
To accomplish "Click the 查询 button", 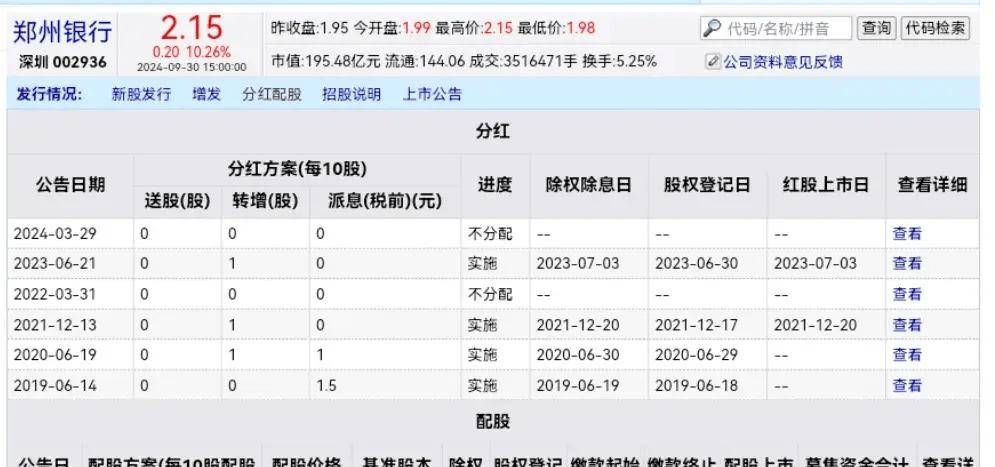I will (876, 28).
